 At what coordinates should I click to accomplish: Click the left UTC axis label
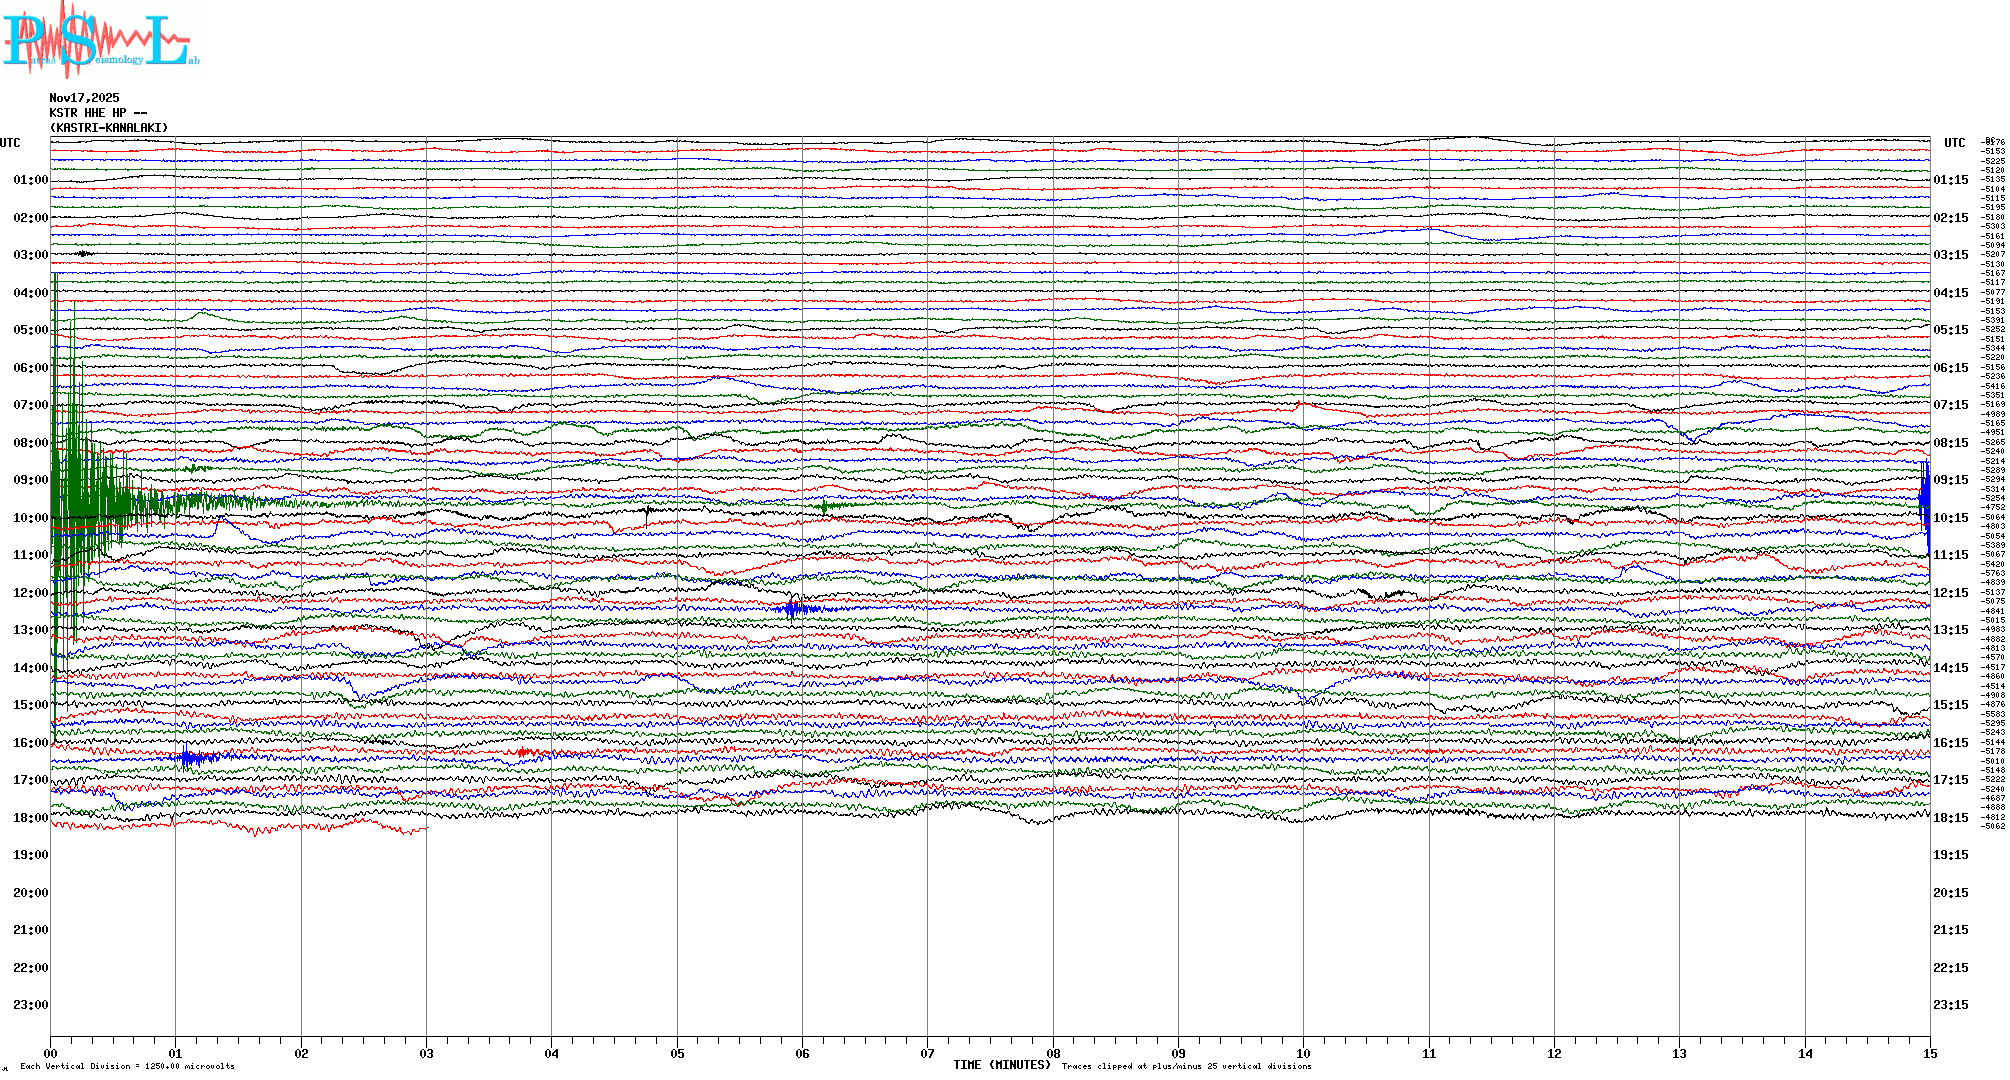point(10,143)
